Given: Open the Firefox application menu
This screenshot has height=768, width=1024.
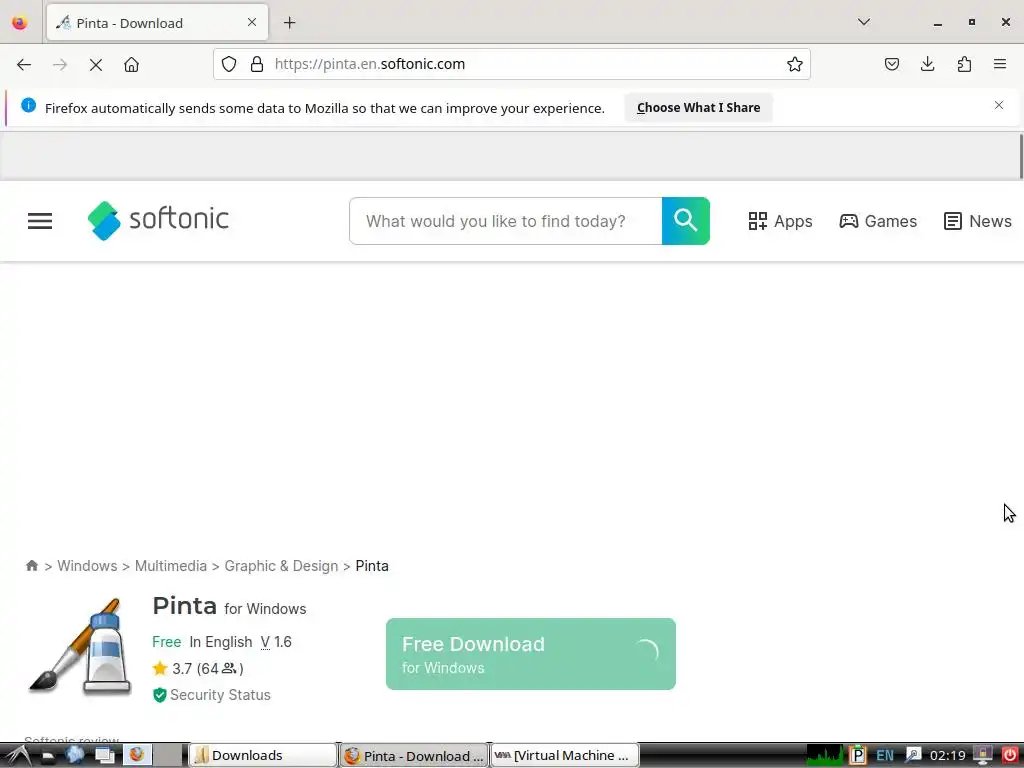Looking at the screenshot, I should (x=1000, y=64).
